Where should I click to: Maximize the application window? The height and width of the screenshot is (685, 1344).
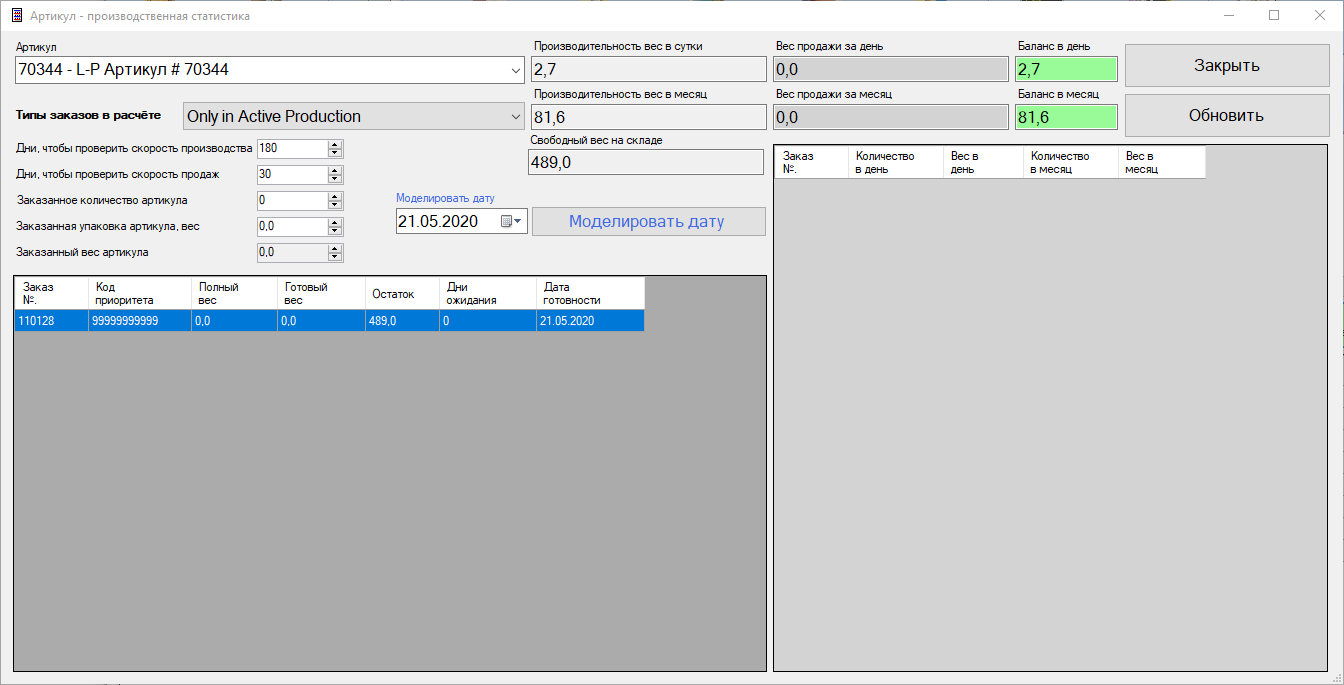tap(1274, 16)
